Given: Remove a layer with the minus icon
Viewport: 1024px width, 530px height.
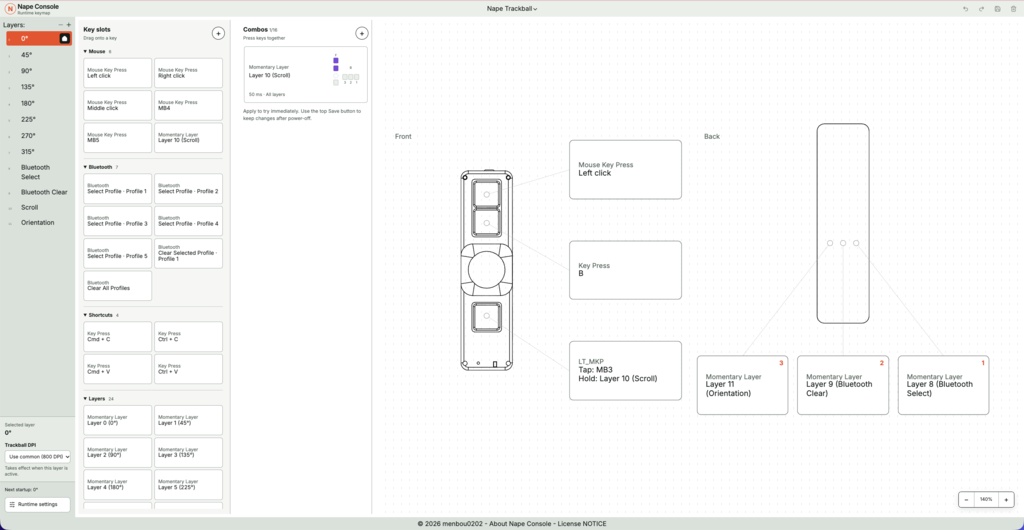Looking at the screenshot, I should [x=61, y=25].
